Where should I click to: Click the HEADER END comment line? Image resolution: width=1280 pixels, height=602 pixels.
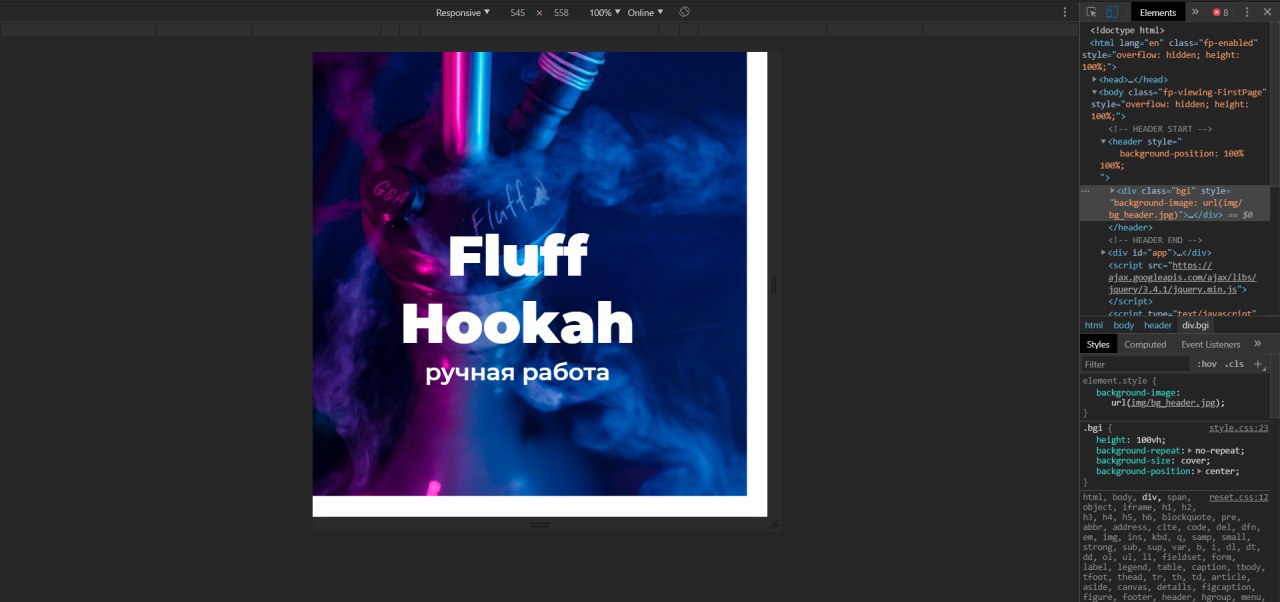[1155, 240]
